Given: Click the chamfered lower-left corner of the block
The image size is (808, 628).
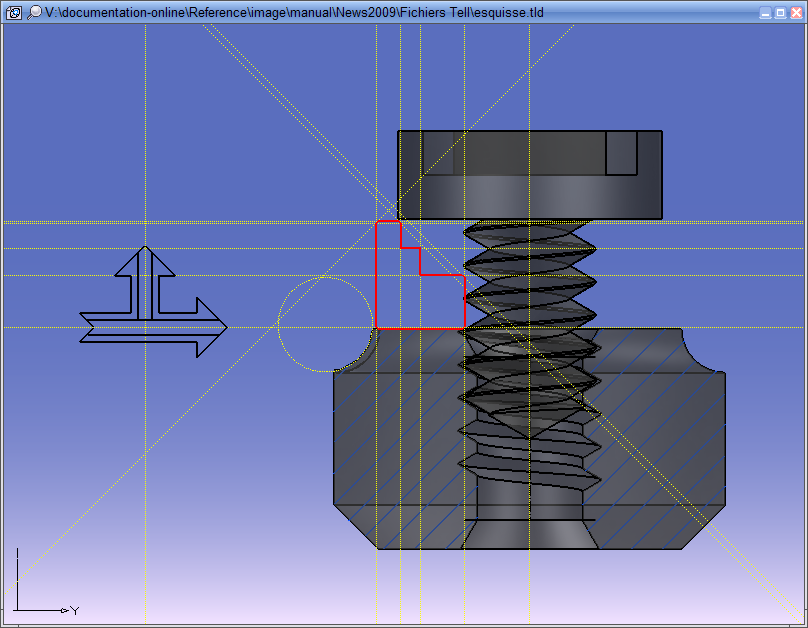Looking at the screenshot, I should (353, 526).
